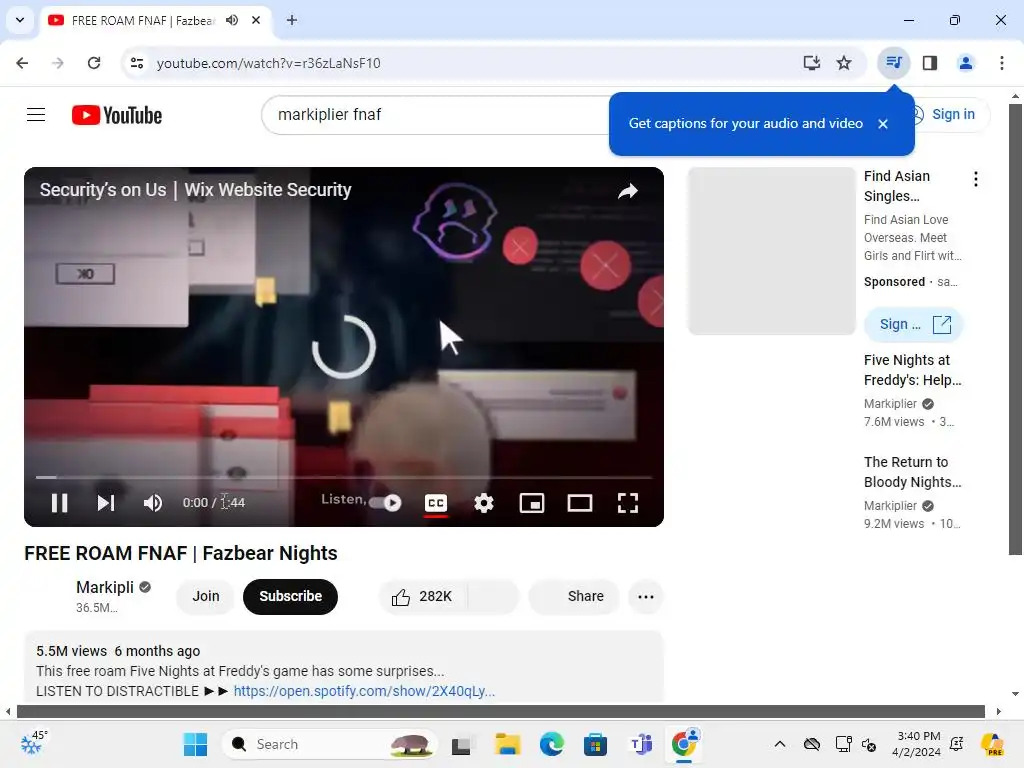Go forward in the browser

point(58,63)
